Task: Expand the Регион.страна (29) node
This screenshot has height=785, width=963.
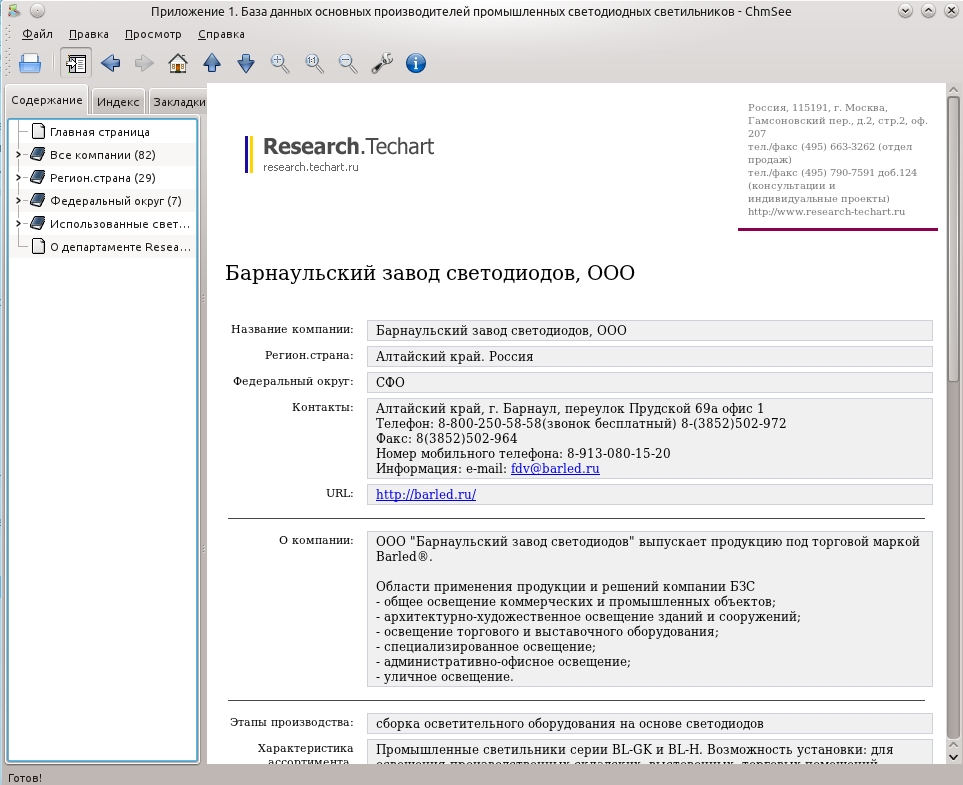Action: coord(18,178)
